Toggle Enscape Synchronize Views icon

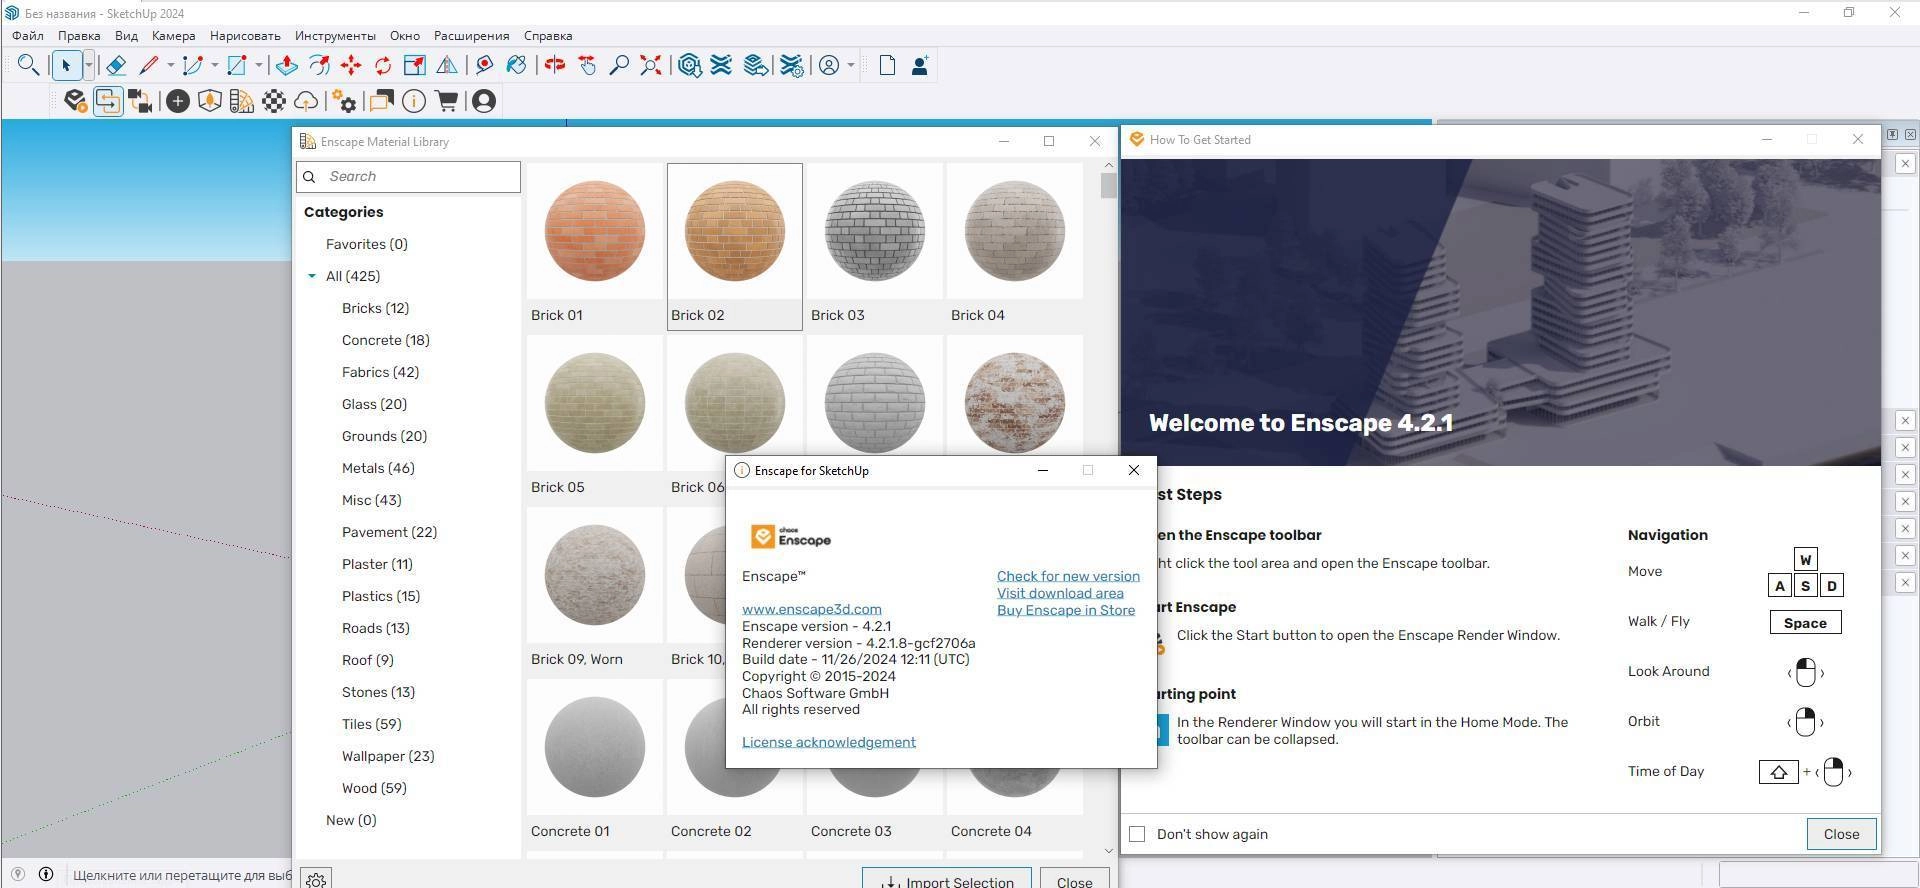[139, 101]
